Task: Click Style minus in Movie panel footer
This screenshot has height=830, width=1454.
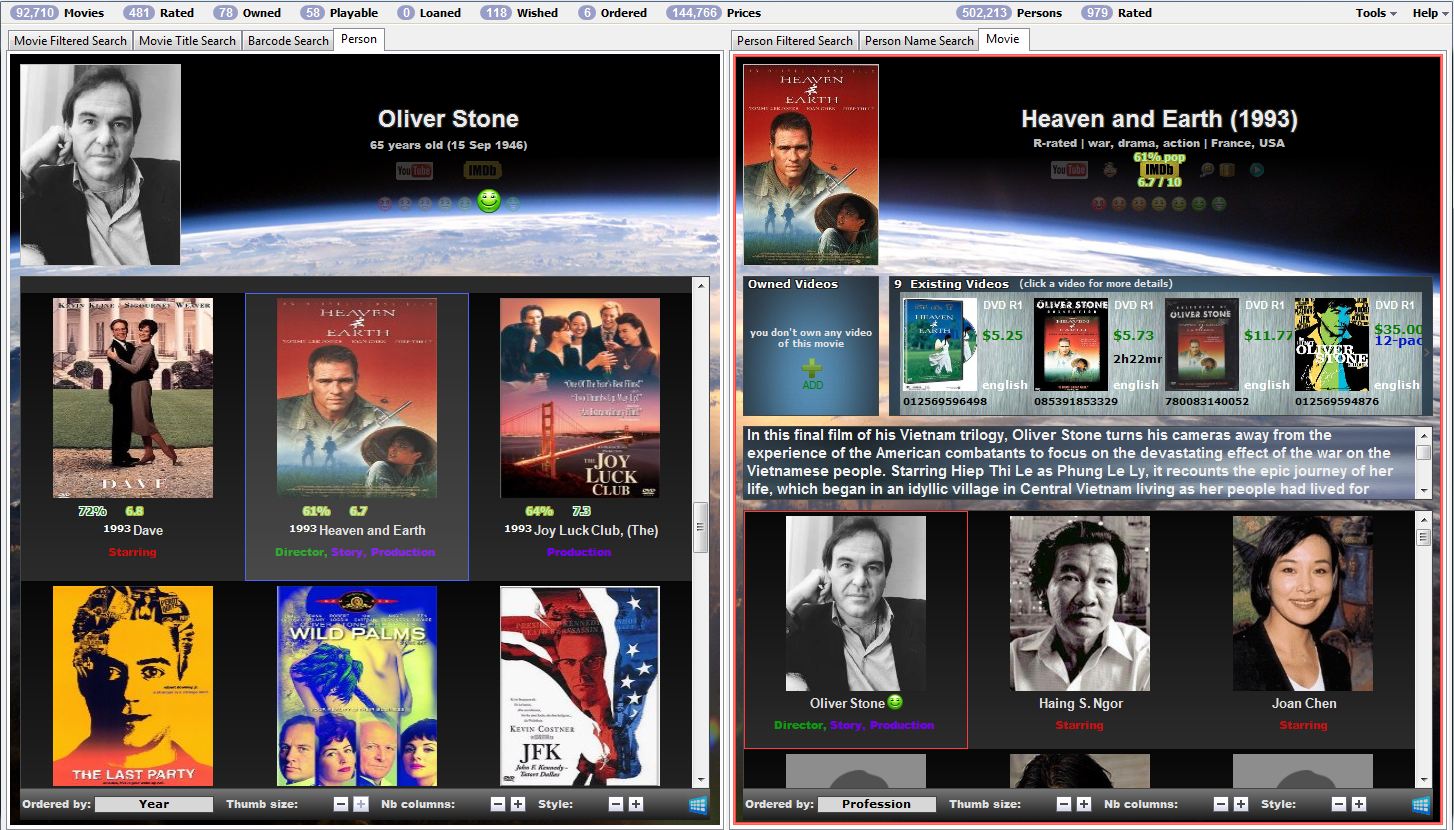Action: click(1339, 804)
